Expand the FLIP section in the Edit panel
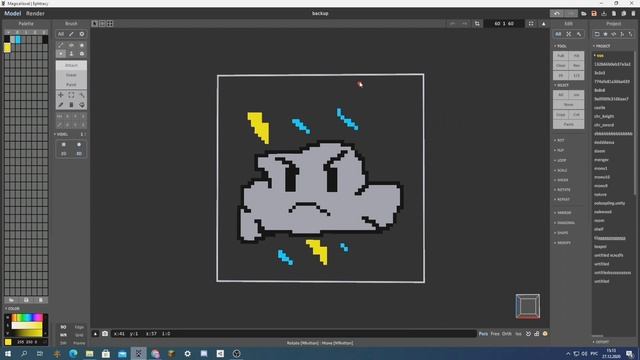 pos(561,150)
